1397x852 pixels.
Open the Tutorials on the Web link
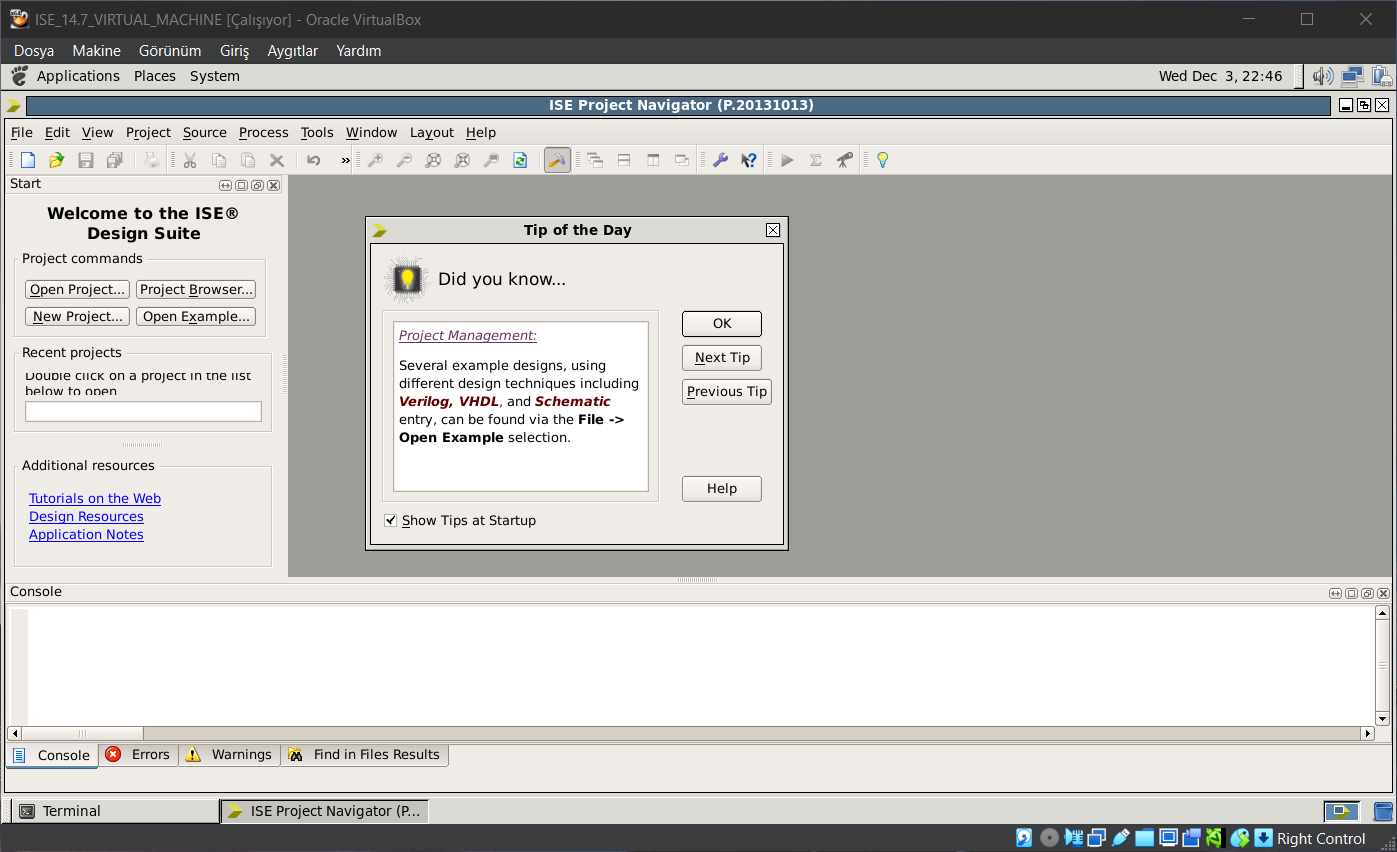point(95,498)
